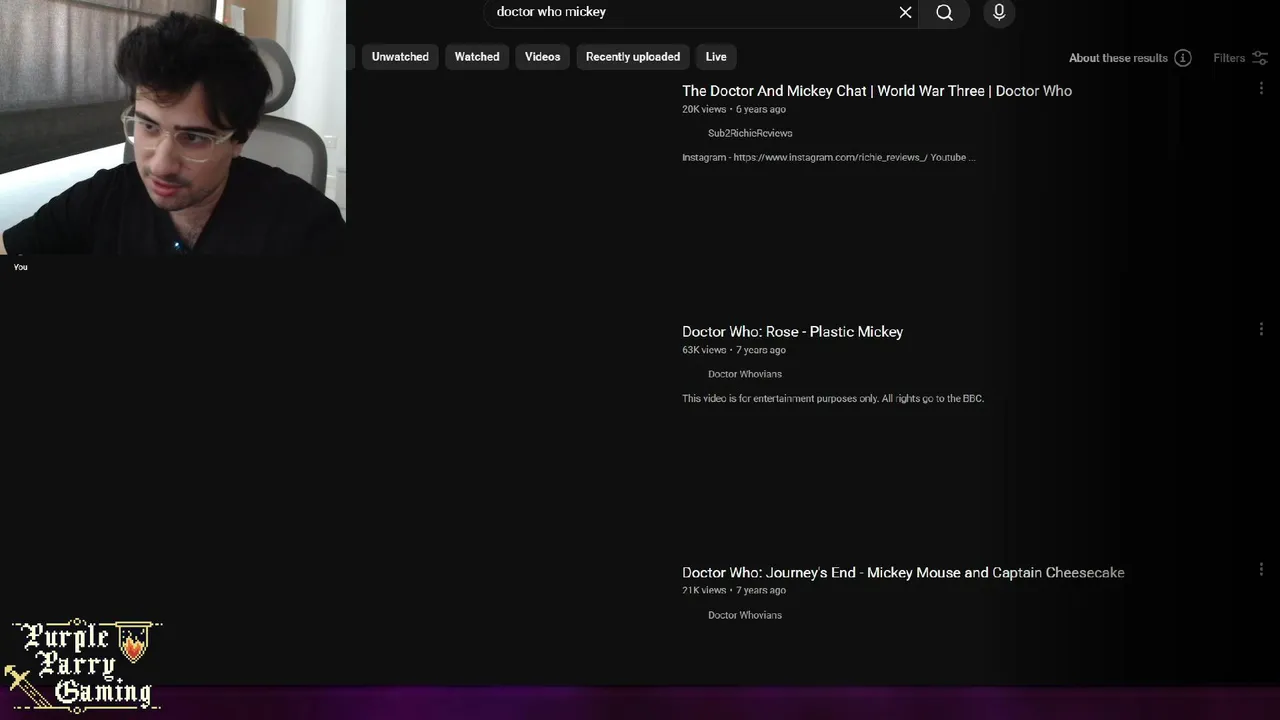Image resolution: width=1280 pixels, height=720 pixels.
Task: Open Journey's End Mickey Mouse video title
Action: coord(903,573)
